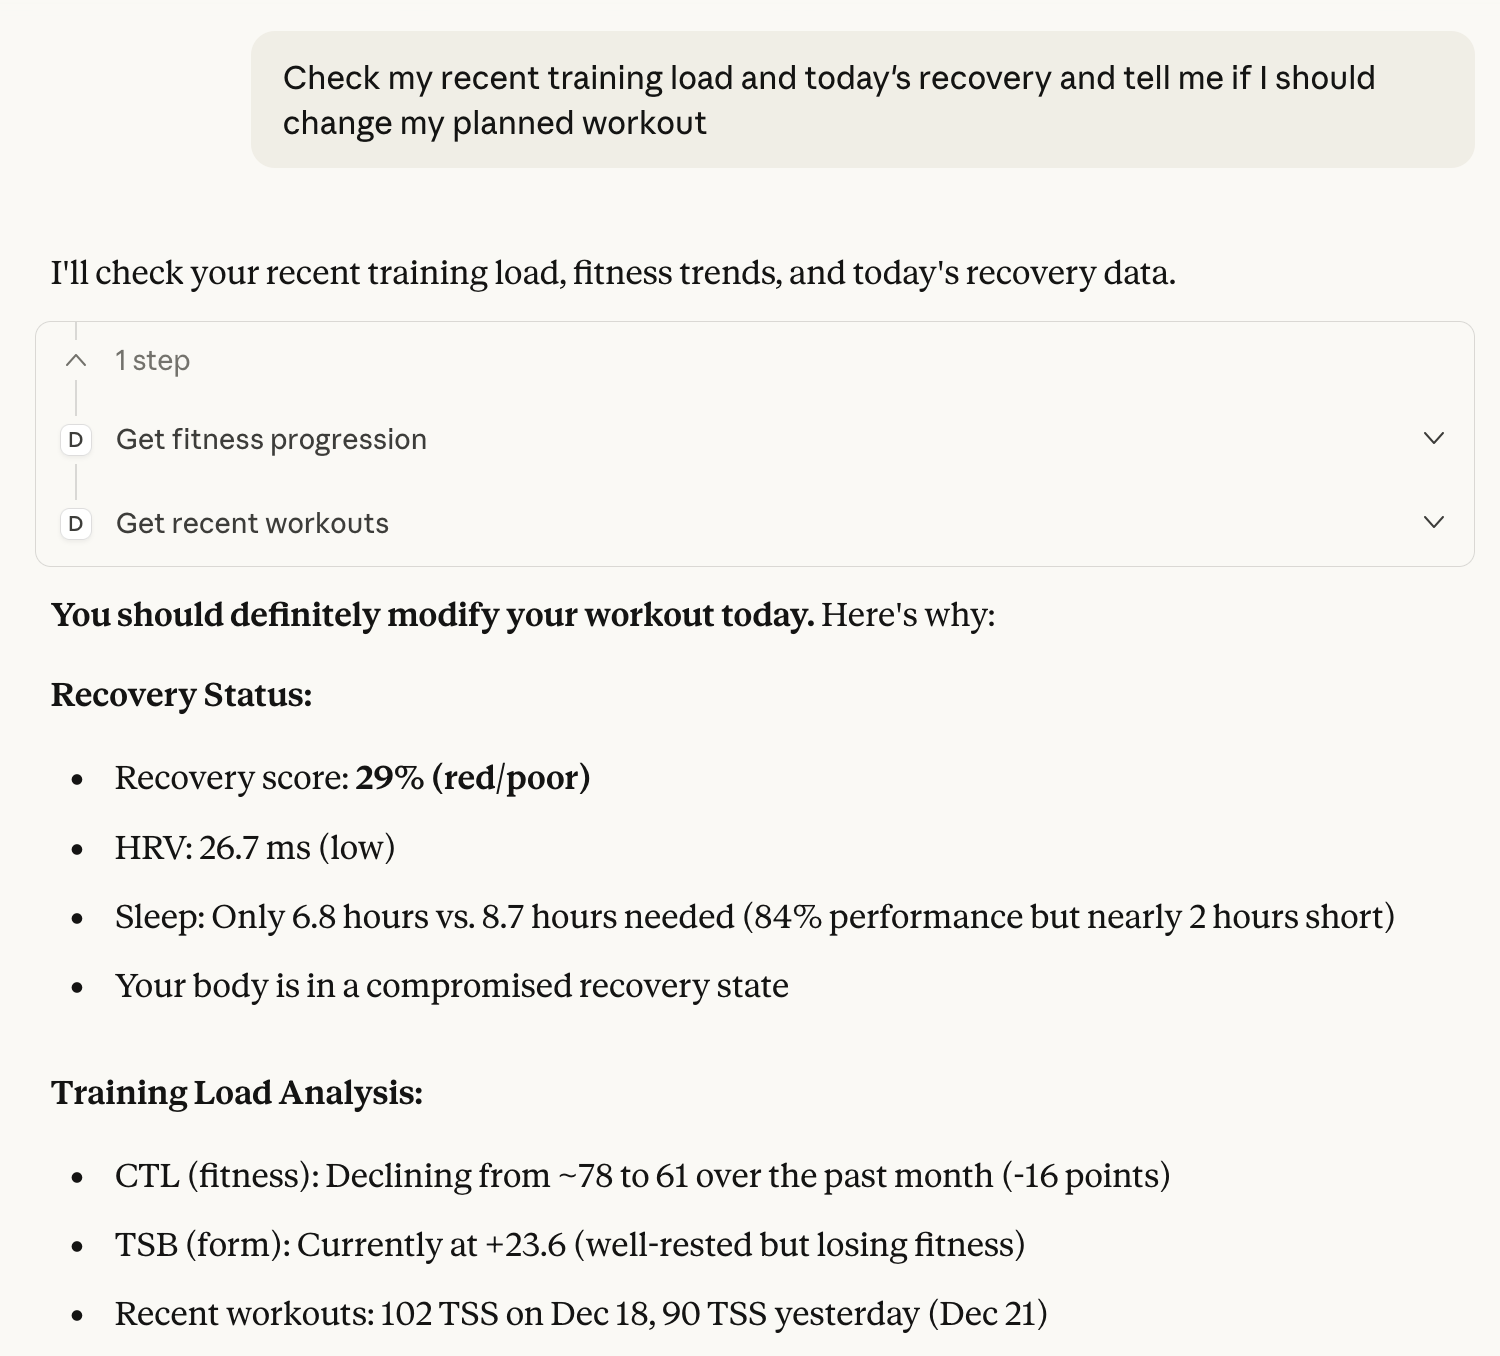Open the Get fitness progression step
This screenshot has width=1500, height=1356.
click(271, 440)
